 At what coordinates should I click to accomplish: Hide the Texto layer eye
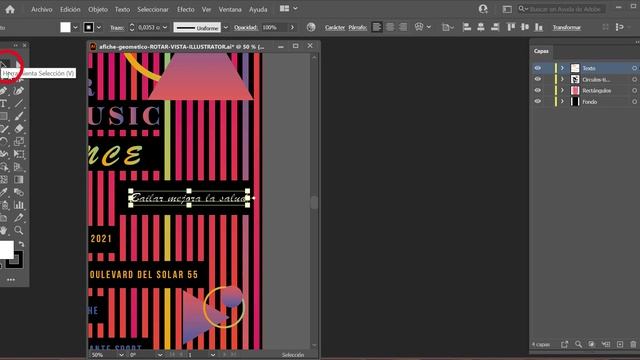coord(538,68)
